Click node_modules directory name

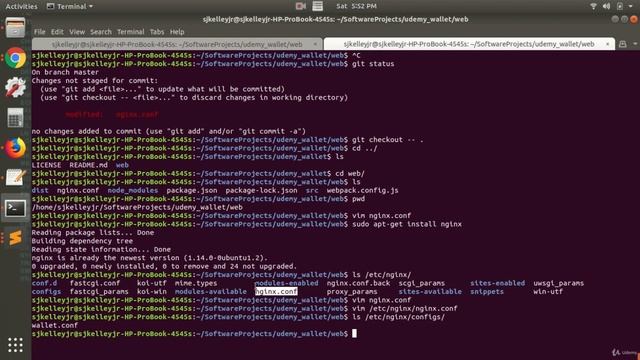pos(133,190)
